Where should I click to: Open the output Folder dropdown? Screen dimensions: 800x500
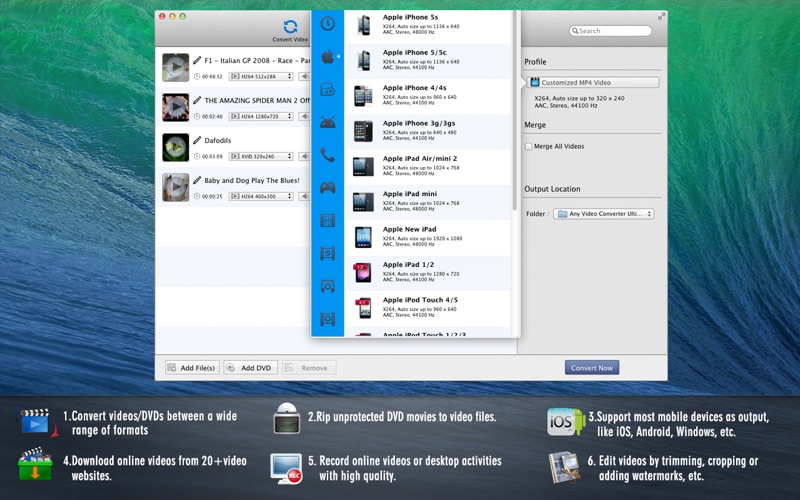click(604, 214)
